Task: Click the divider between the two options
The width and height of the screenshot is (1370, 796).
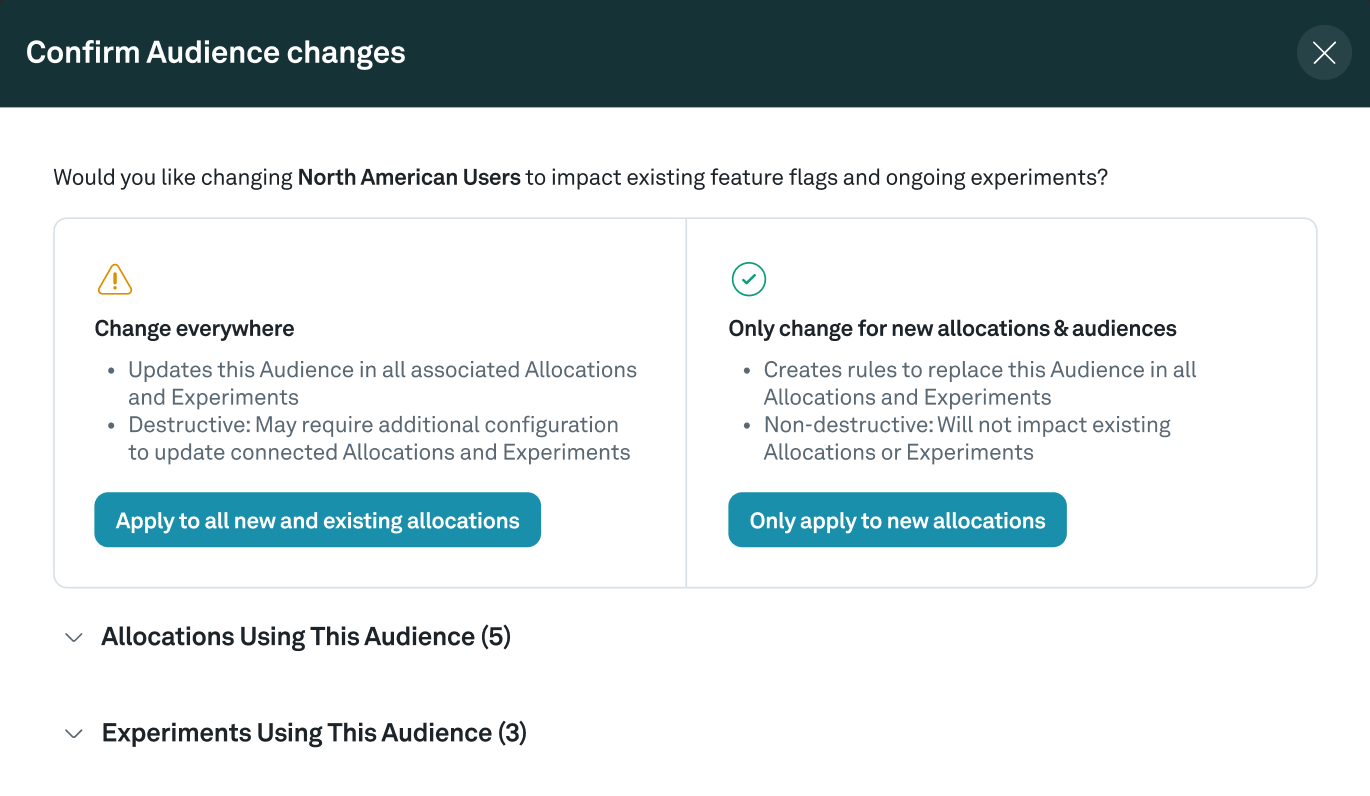Action: (x=686, y=402)
